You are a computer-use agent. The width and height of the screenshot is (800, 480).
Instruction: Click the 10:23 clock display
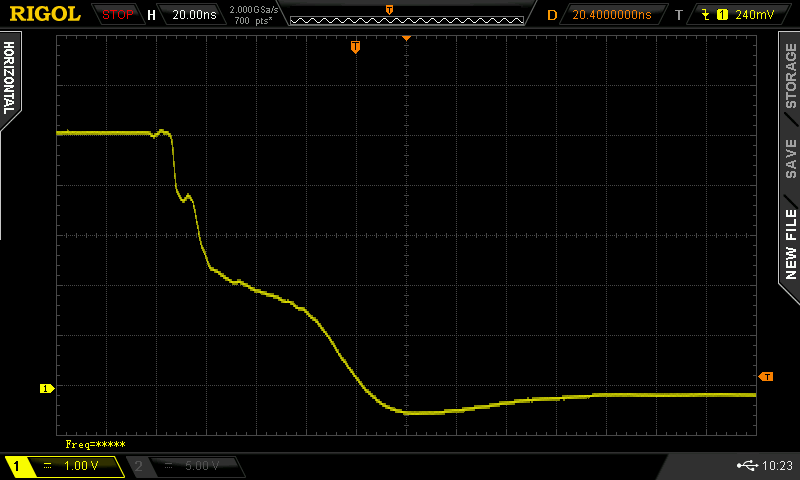coord(777,466)
